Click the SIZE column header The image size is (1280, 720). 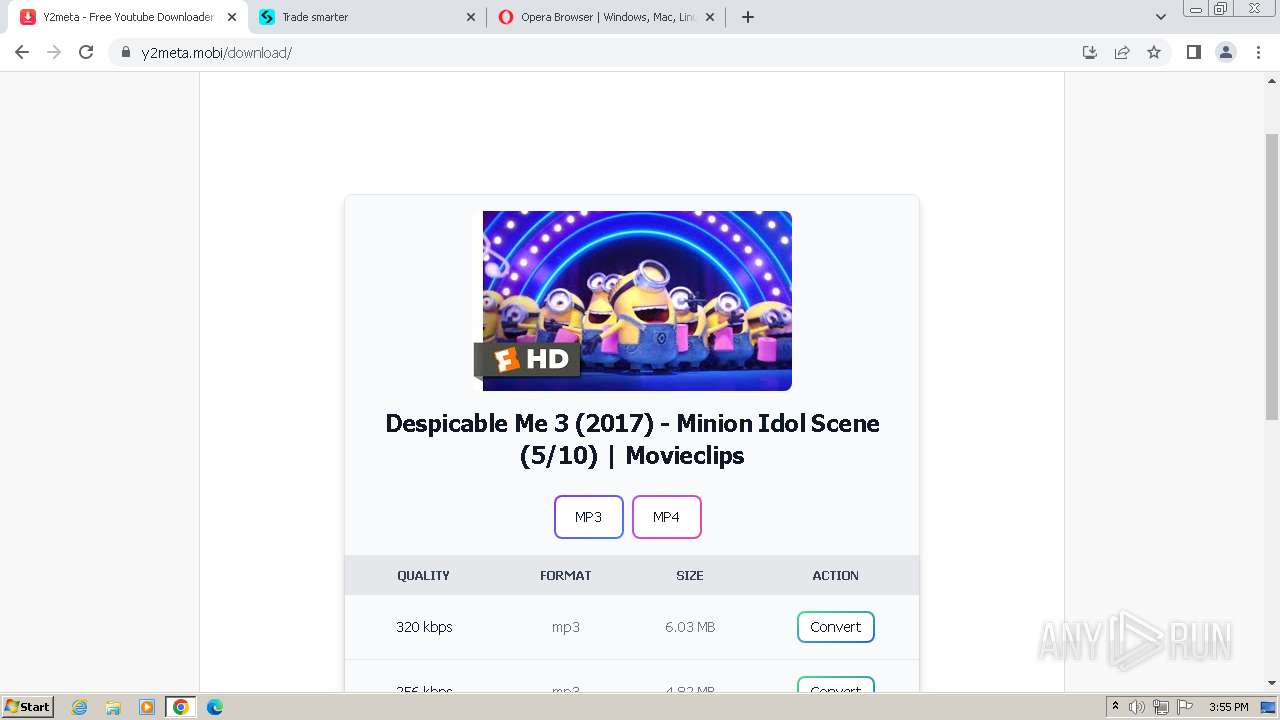pos(690,576)
